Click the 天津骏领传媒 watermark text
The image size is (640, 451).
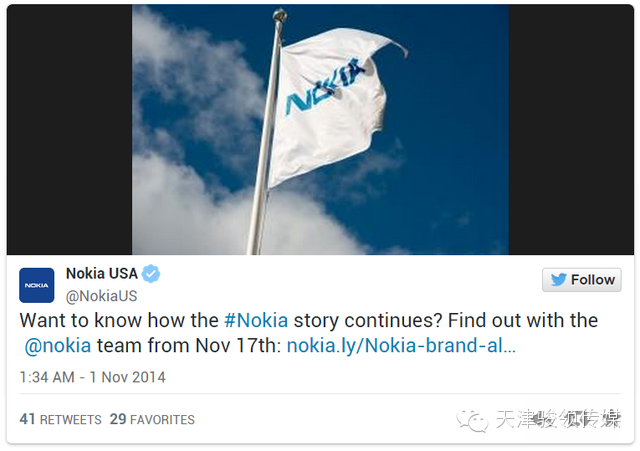coord(558,420)
